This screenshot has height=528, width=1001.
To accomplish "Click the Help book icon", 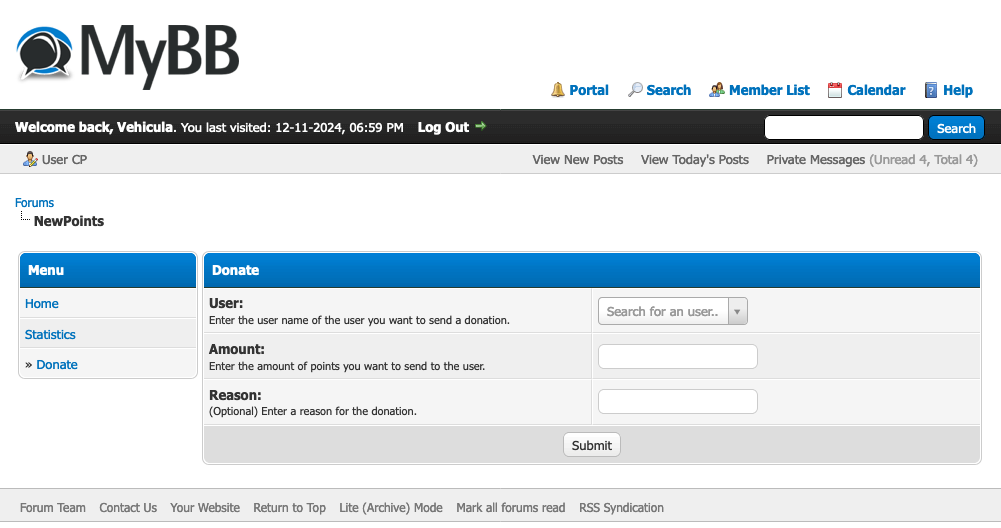I will pos(931,90).
